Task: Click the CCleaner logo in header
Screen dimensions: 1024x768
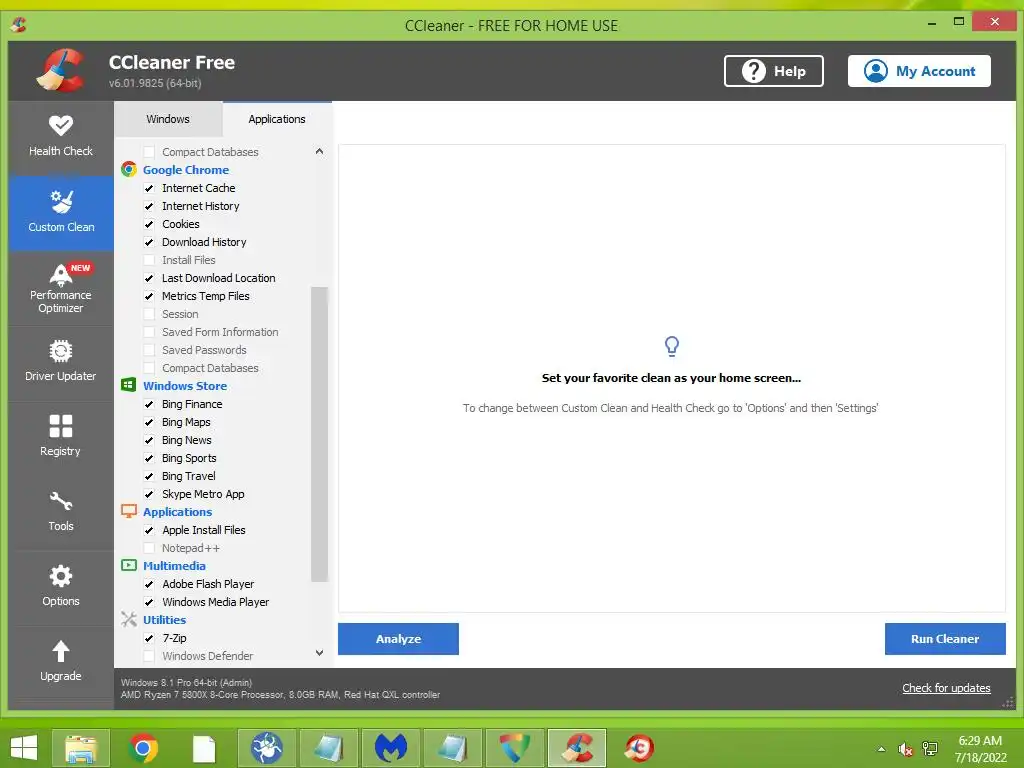Action: 60,71
